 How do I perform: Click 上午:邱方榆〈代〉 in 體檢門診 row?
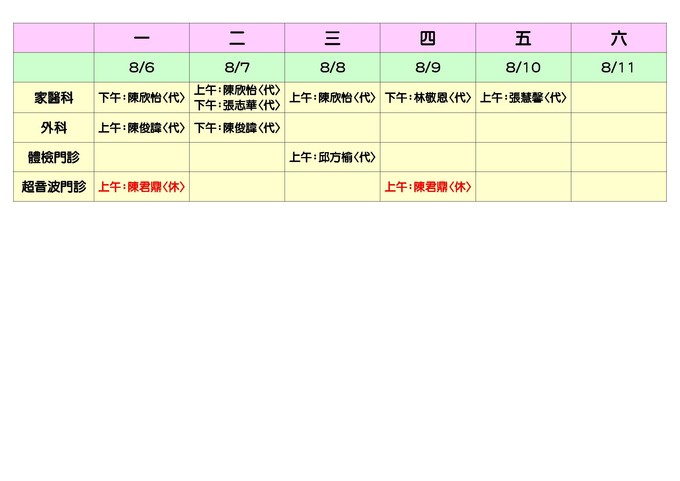point(332,157)
